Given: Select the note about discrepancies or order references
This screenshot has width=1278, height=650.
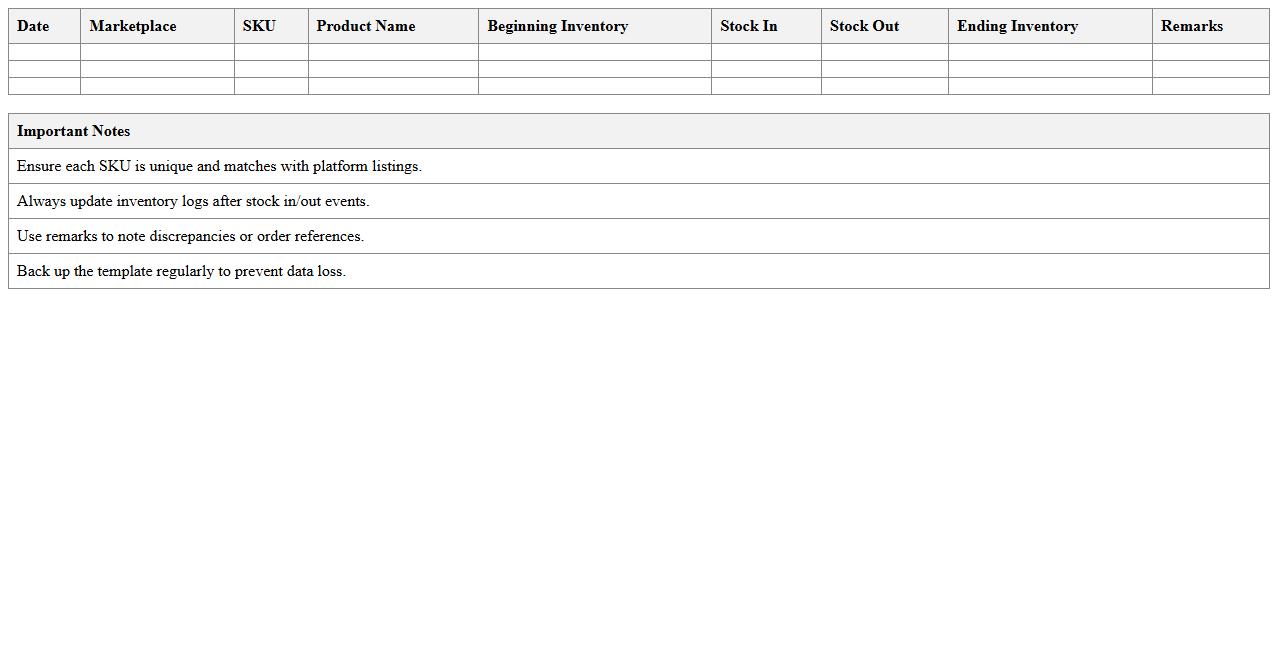Looking at the screenshot, I should click(x=190, y=236).
